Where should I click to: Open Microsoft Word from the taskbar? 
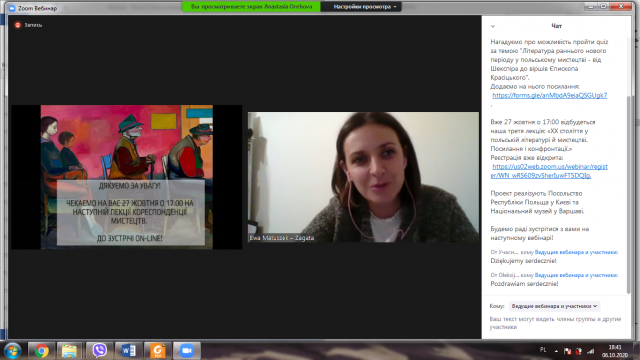coord(129,350)
